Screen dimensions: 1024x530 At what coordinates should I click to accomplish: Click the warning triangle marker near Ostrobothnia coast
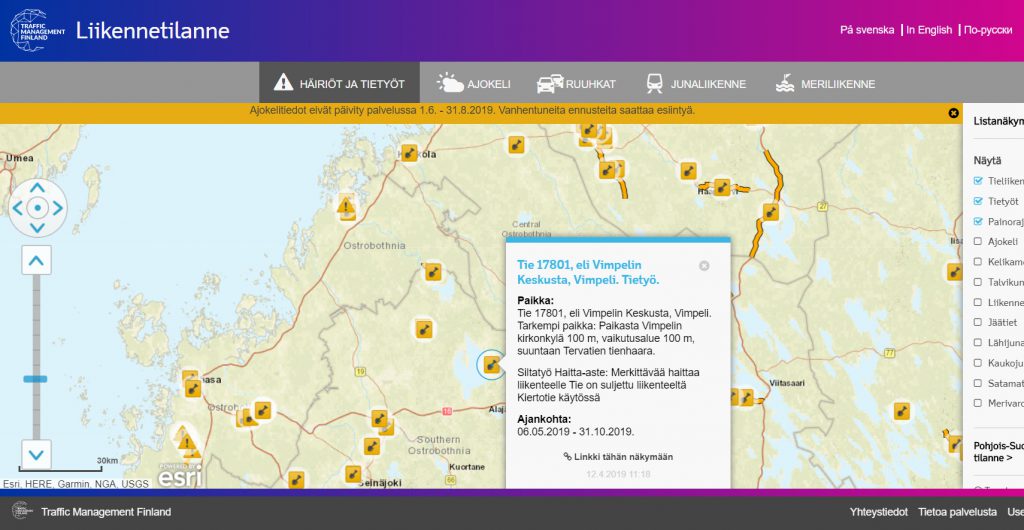[346, 207]
